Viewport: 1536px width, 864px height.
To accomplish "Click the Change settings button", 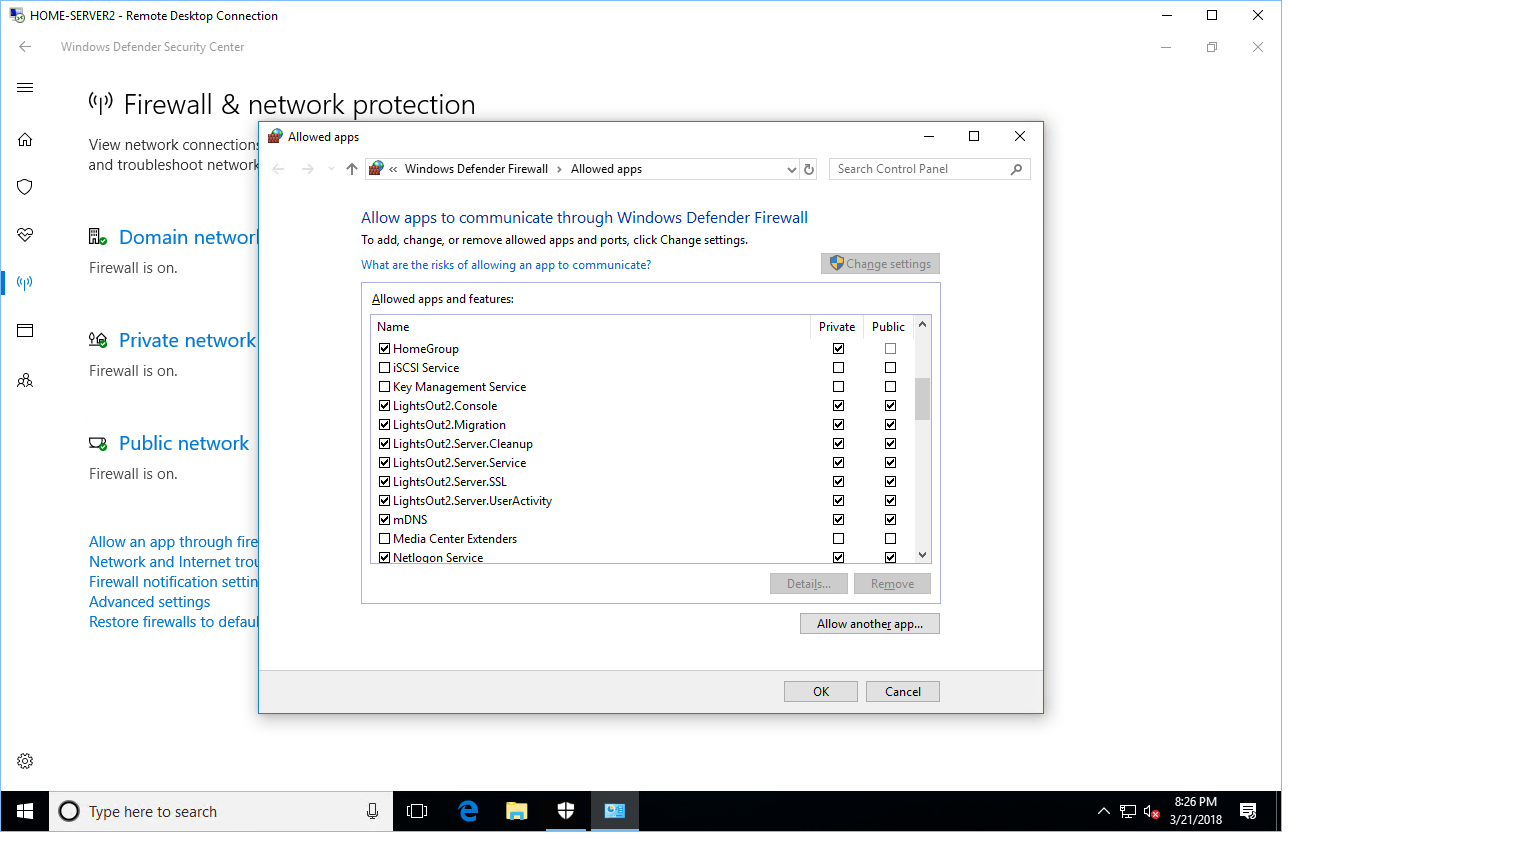I will pos(880,264).
